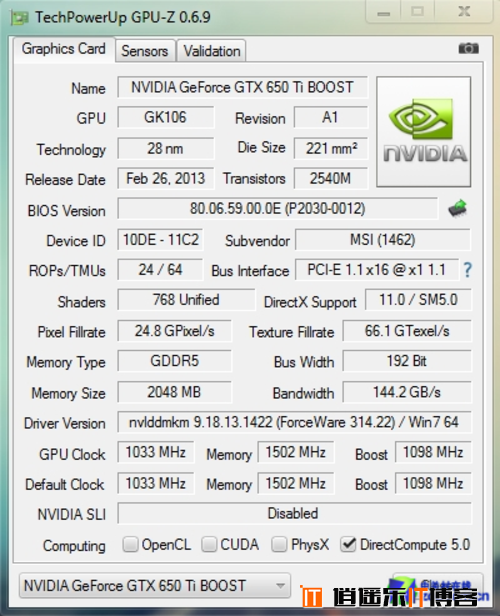Toggle the CUDA checkbox
Screen dimensions: 500x616
point(209,544)
